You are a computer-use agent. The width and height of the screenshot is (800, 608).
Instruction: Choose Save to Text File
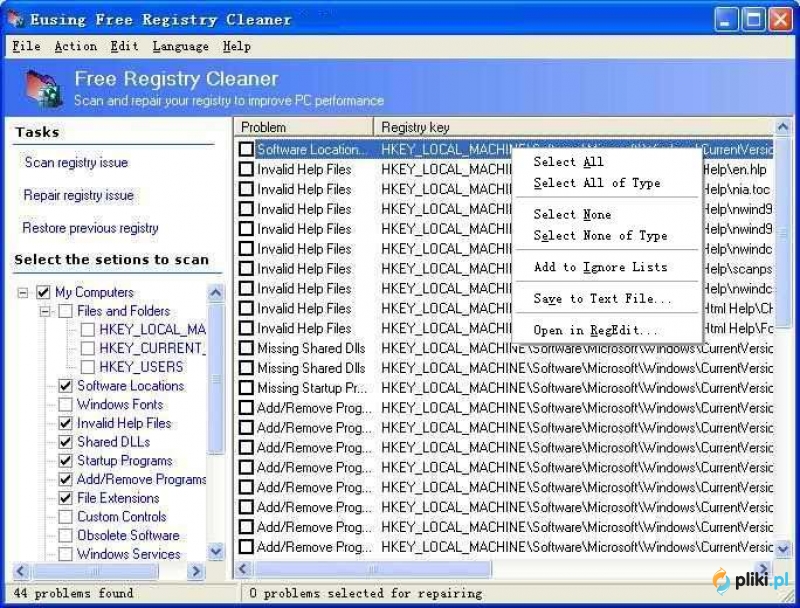[603, 298]
